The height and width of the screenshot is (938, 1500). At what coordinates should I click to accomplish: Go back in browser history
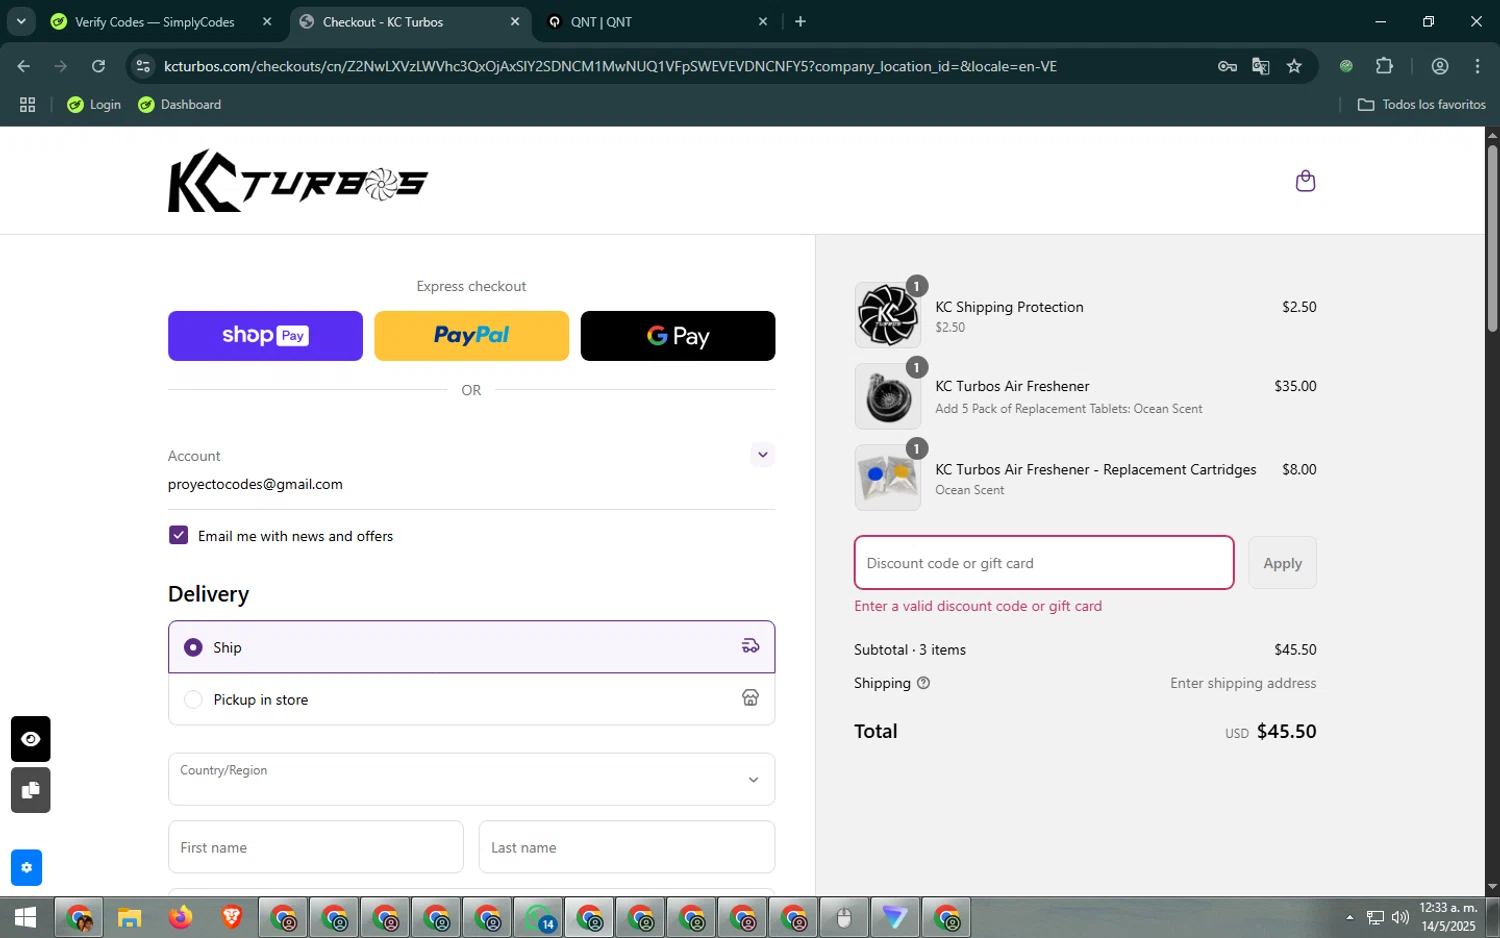[x=24, y=66]
